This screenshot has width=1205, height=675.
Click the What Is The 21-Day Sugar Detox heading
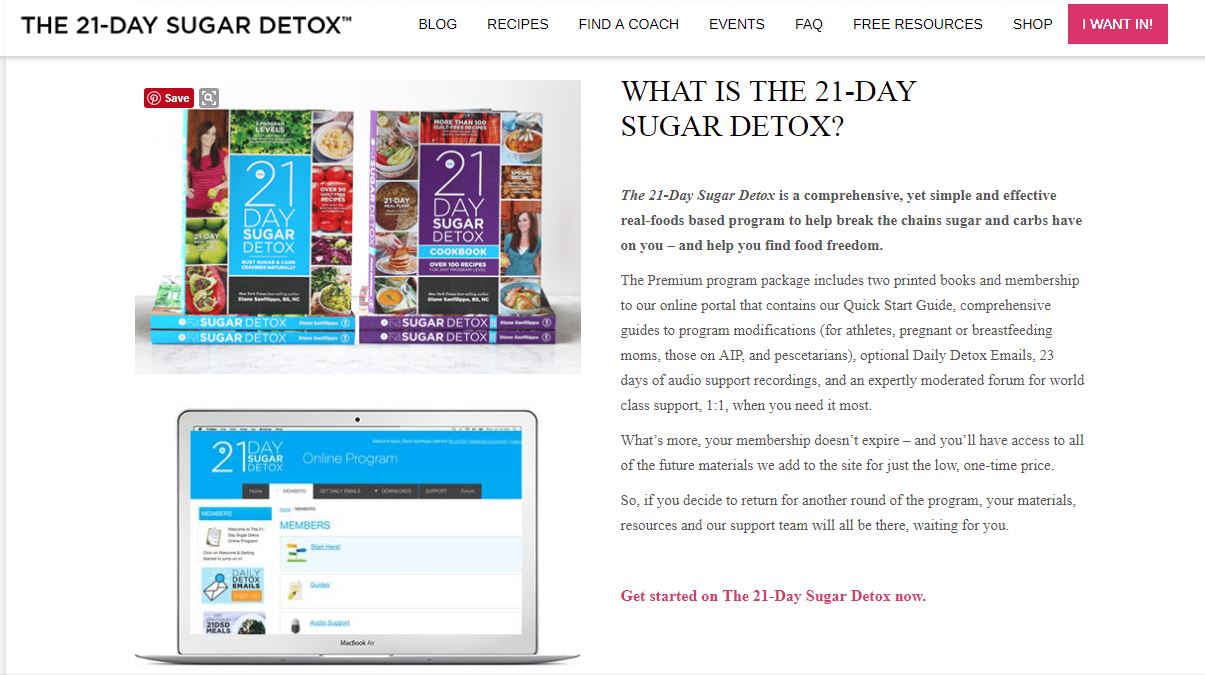768,109
